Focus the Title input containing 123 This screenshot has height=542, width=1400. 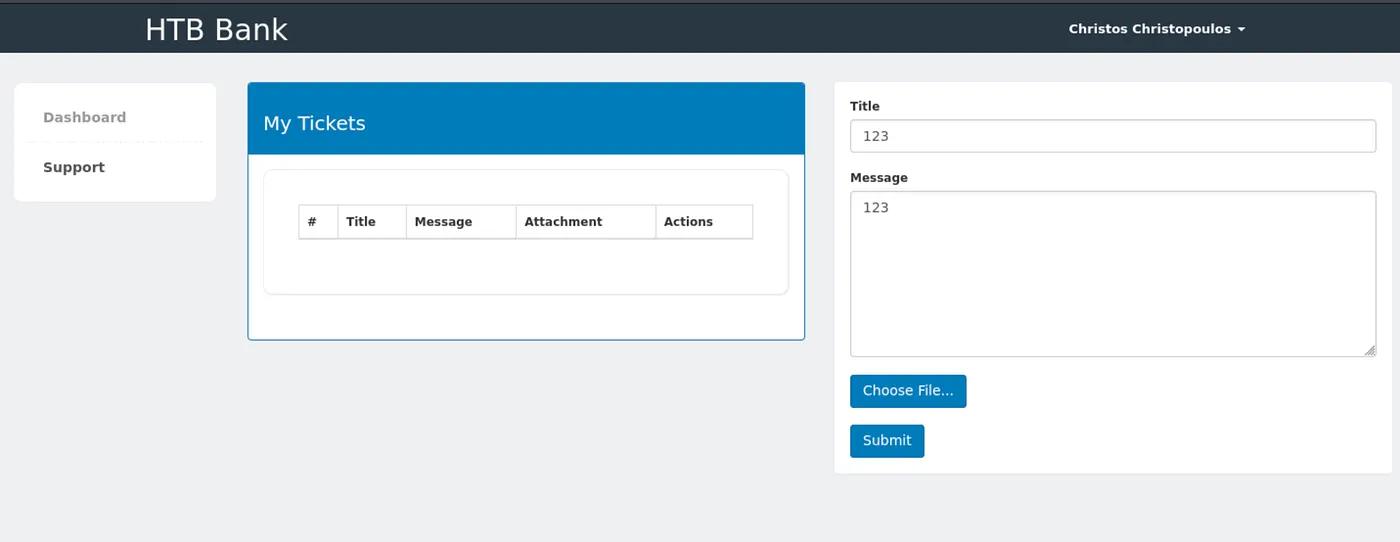click(1112, 136)
